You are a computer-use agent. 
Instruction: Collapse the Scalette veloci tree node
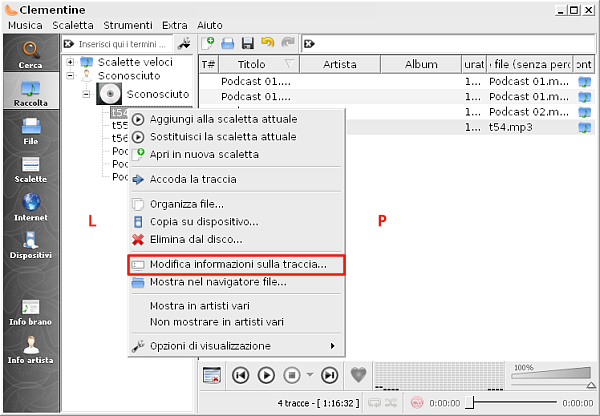71,62
